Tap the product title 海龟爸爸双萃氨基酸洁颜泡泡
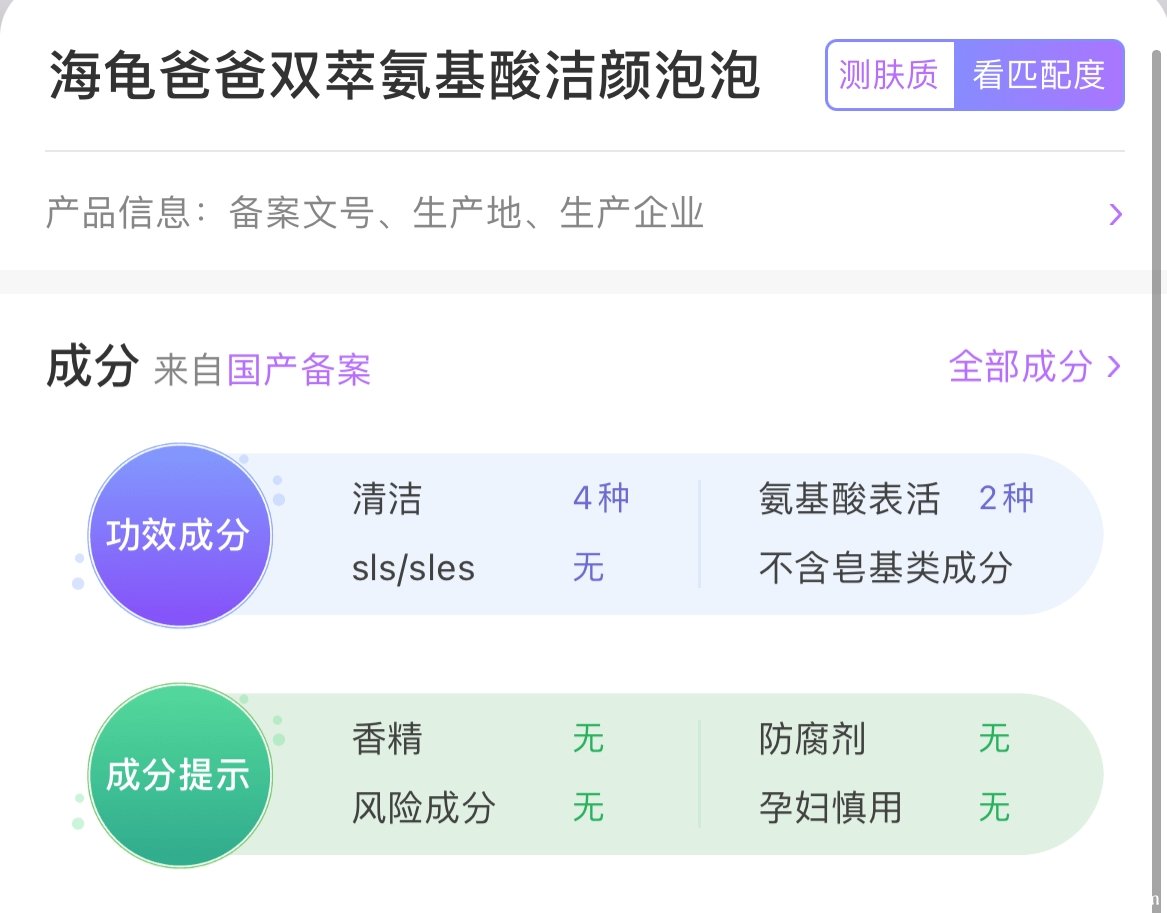This screenshot has height=913, width=1167. click(404, 77)
